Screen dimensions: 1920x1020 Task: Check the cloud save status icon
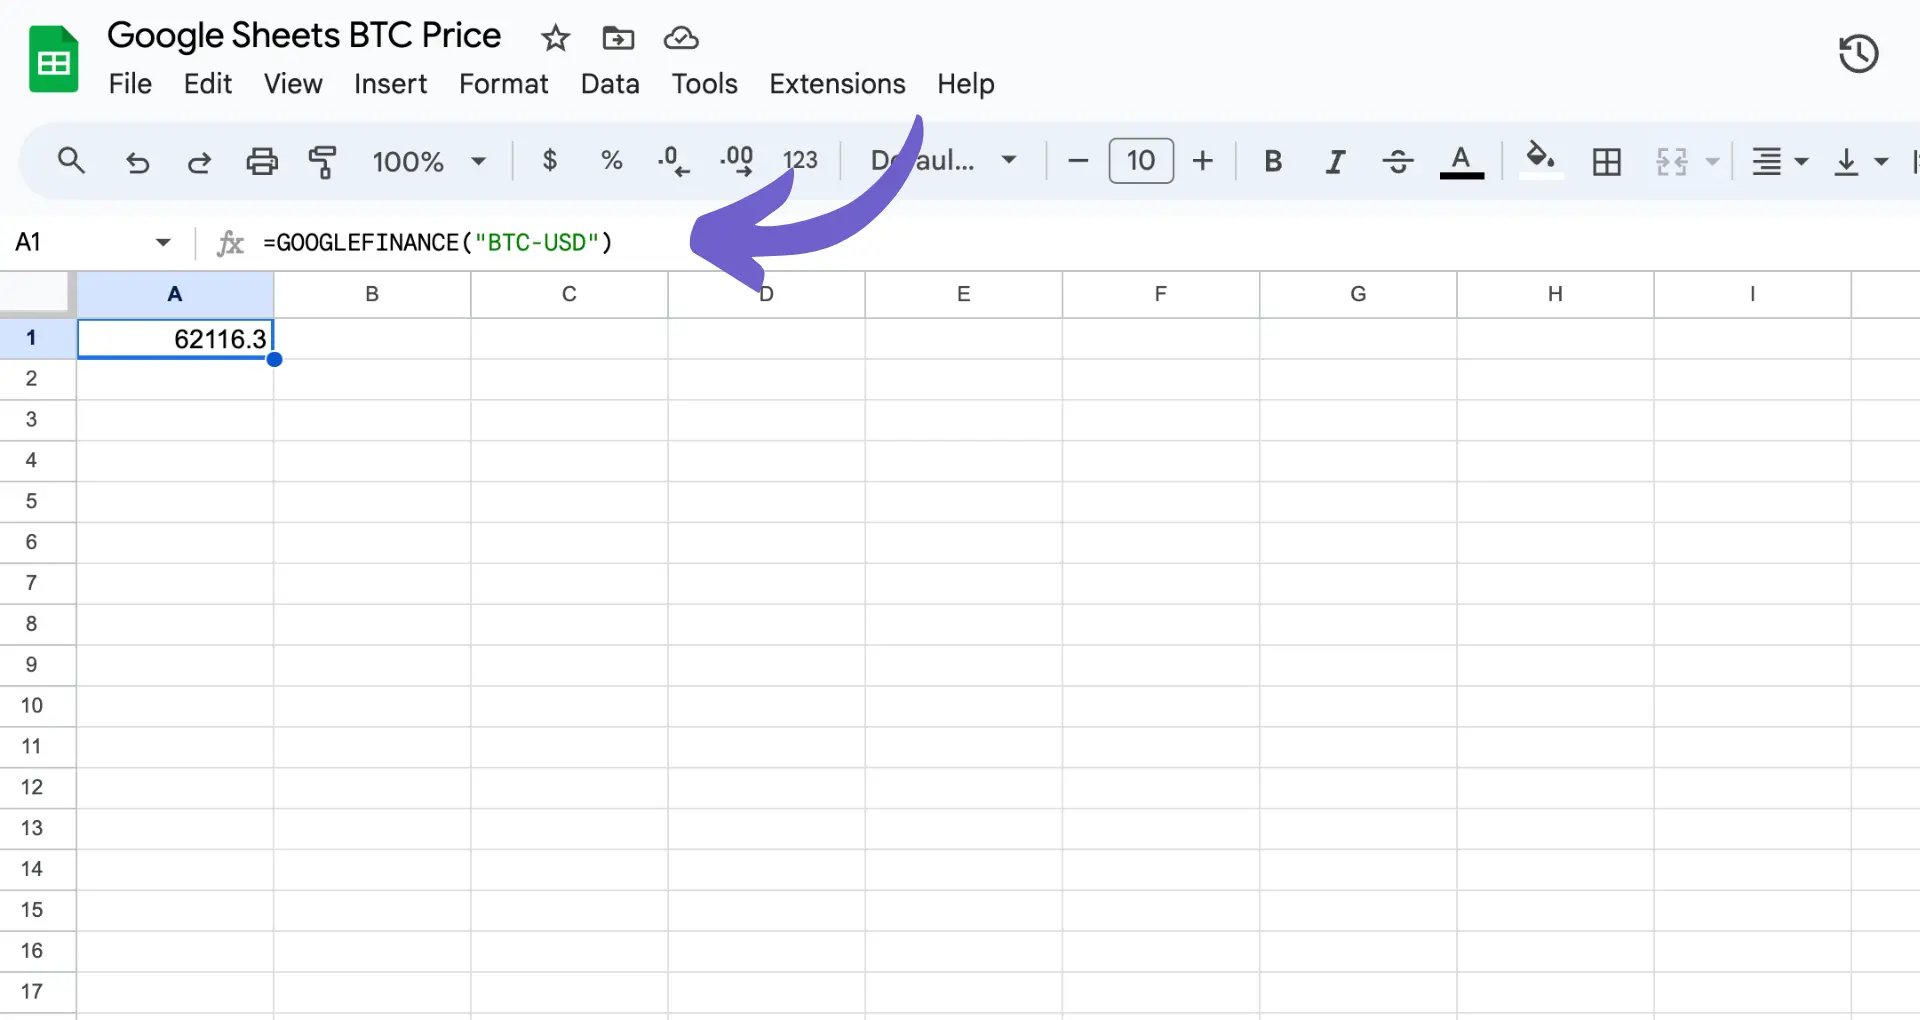pyautogui.click(x=681, y=38)
